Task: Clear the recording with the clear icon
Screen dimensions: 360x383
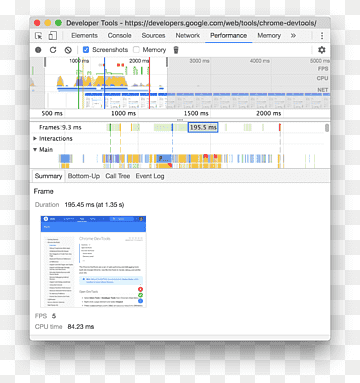Action: (x=68, y=50)
